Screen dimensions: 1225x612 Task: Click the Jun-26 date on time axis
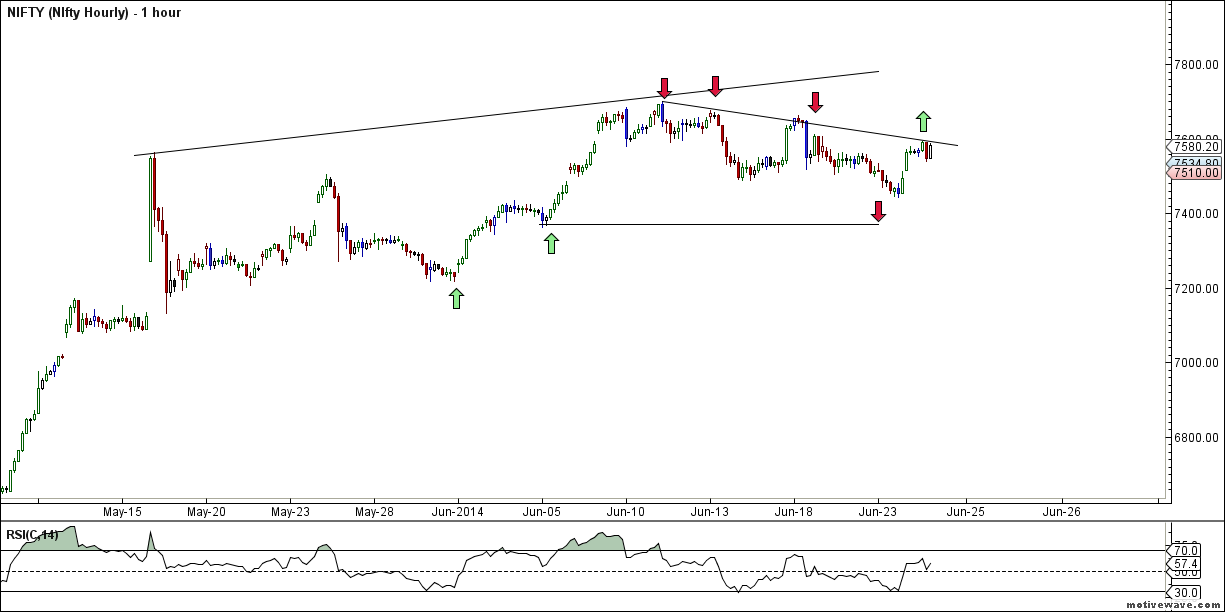pyautogui.click(x=1061, y=511)
